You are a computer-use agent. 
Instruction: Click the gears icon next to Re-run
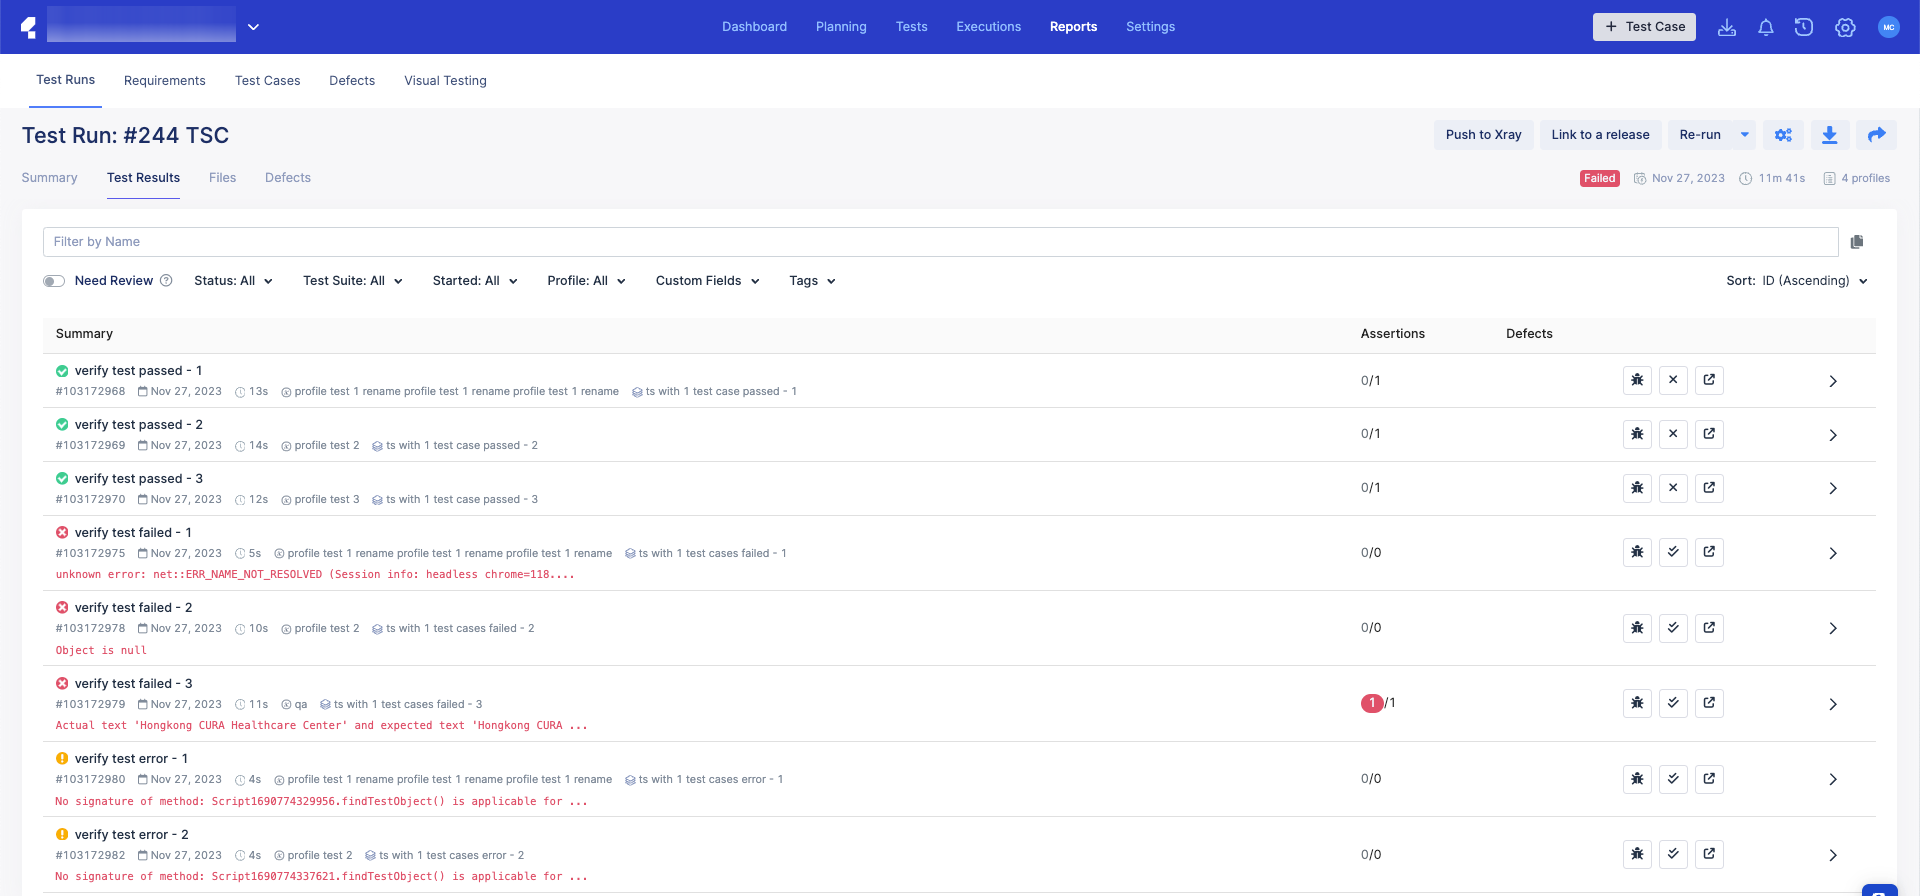point(1783,135)
